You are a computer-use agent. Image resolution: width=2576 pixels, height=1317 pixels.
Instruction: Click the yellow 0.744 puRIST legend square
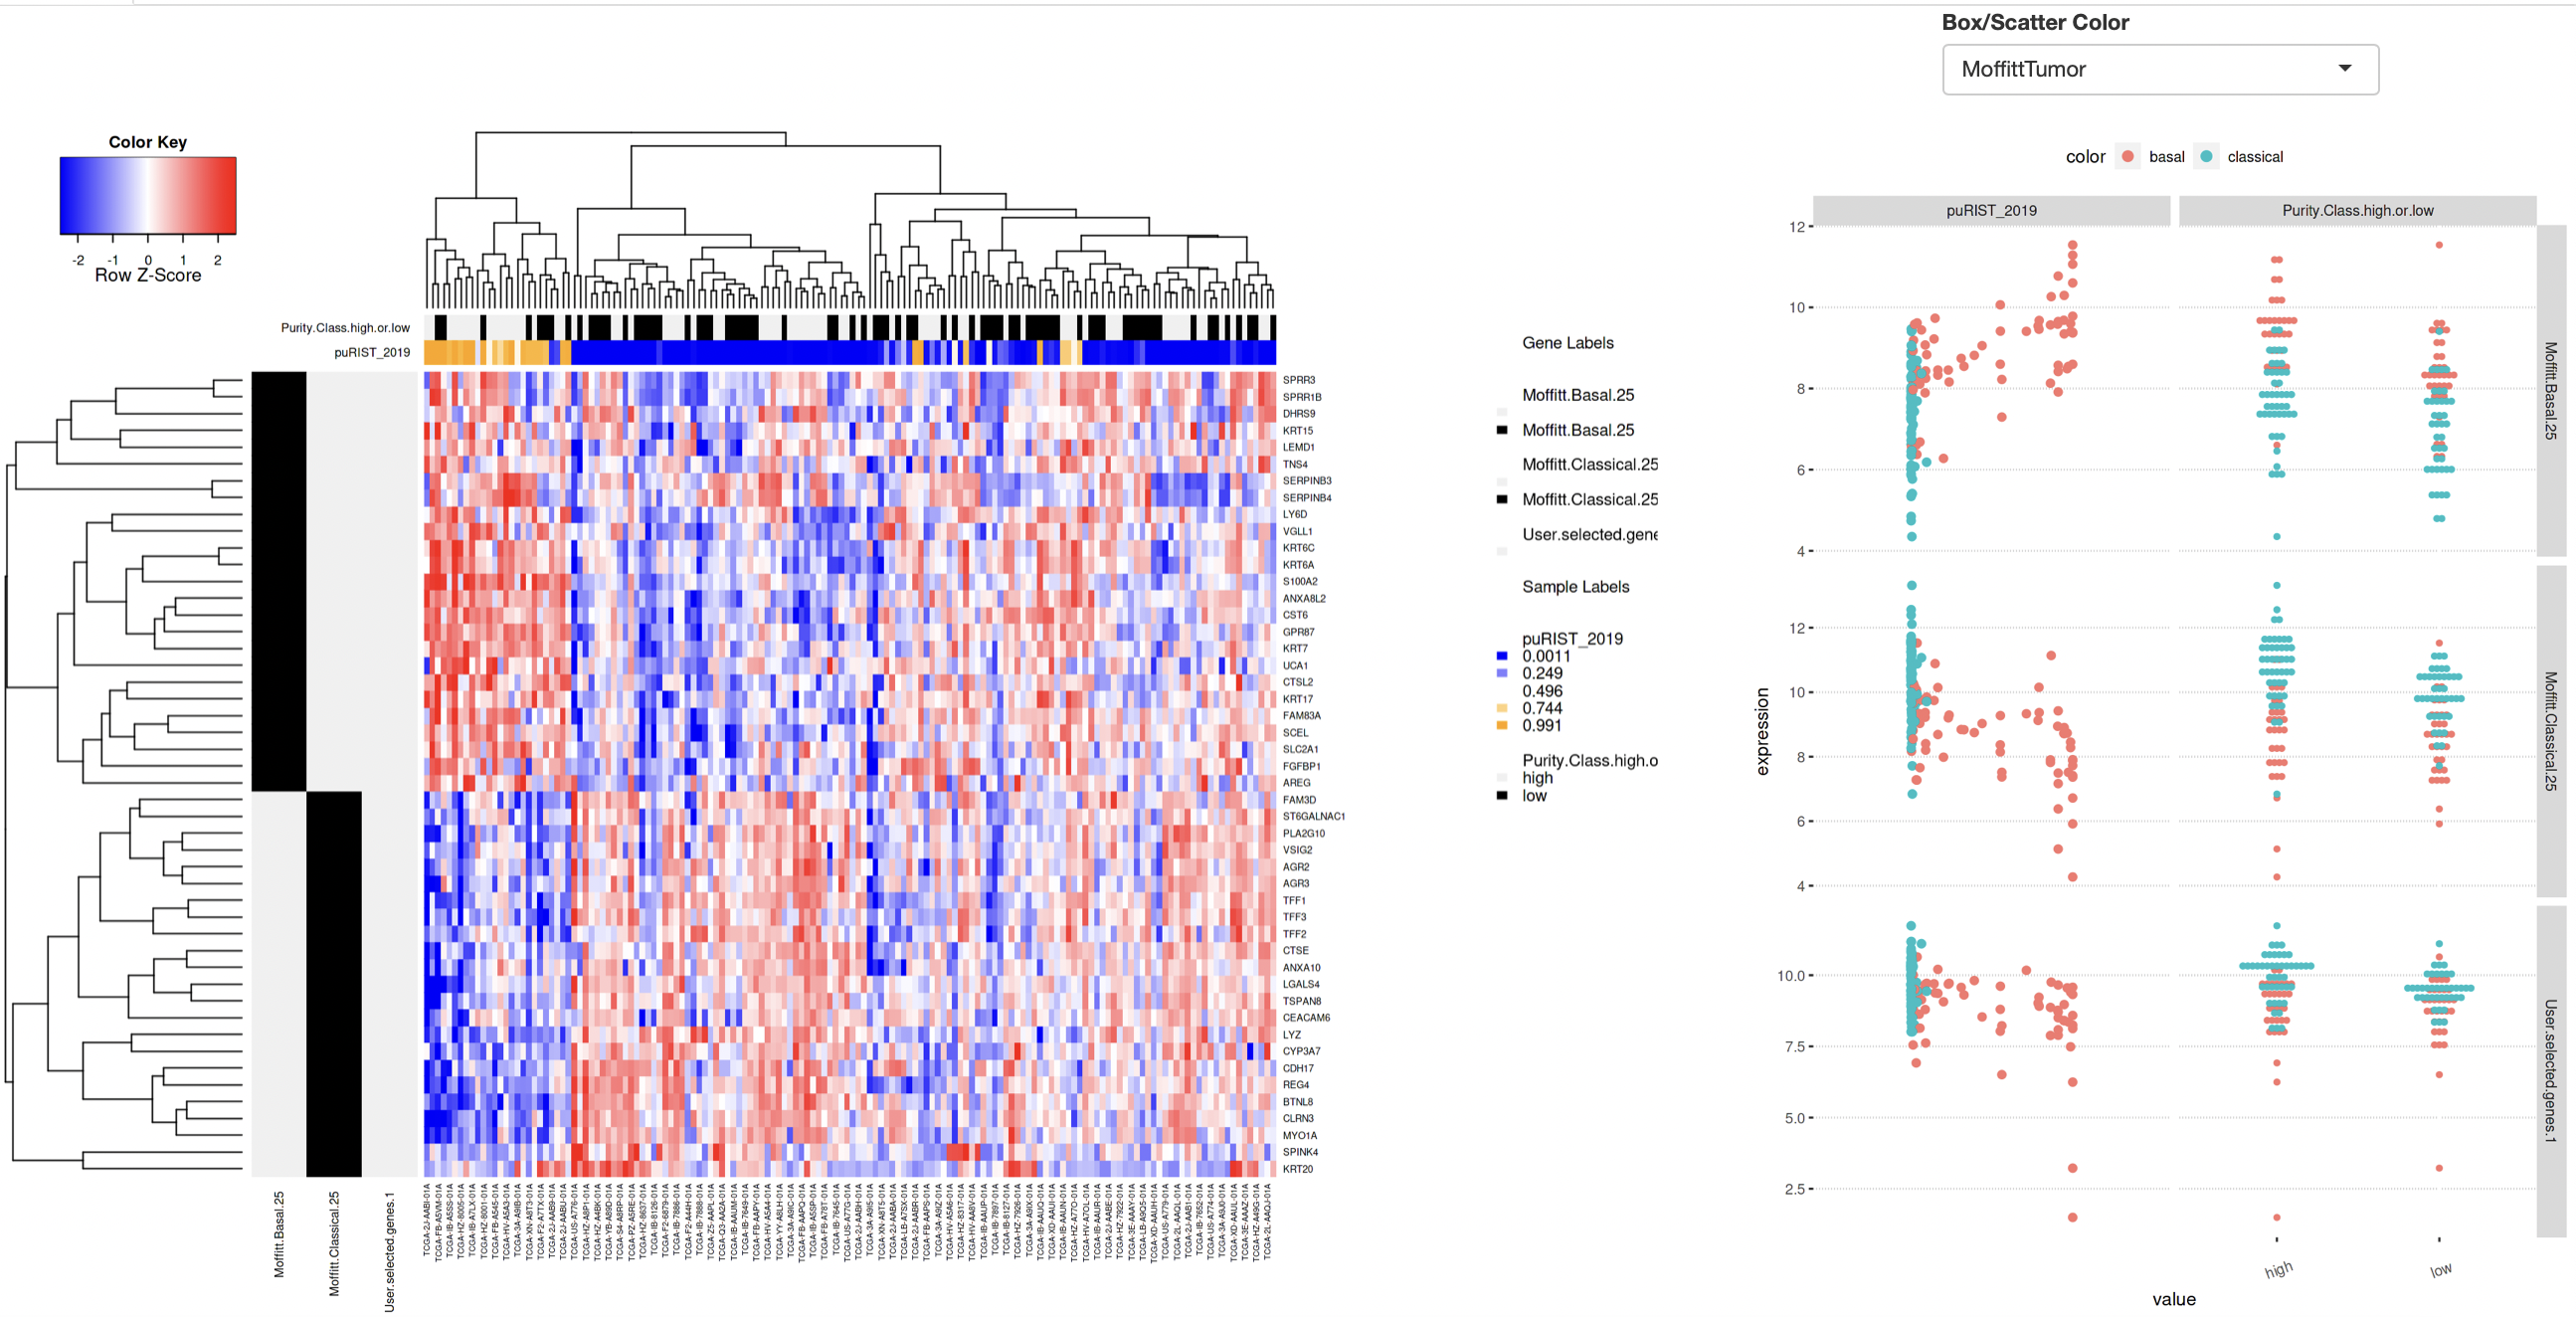[1501, 708]
